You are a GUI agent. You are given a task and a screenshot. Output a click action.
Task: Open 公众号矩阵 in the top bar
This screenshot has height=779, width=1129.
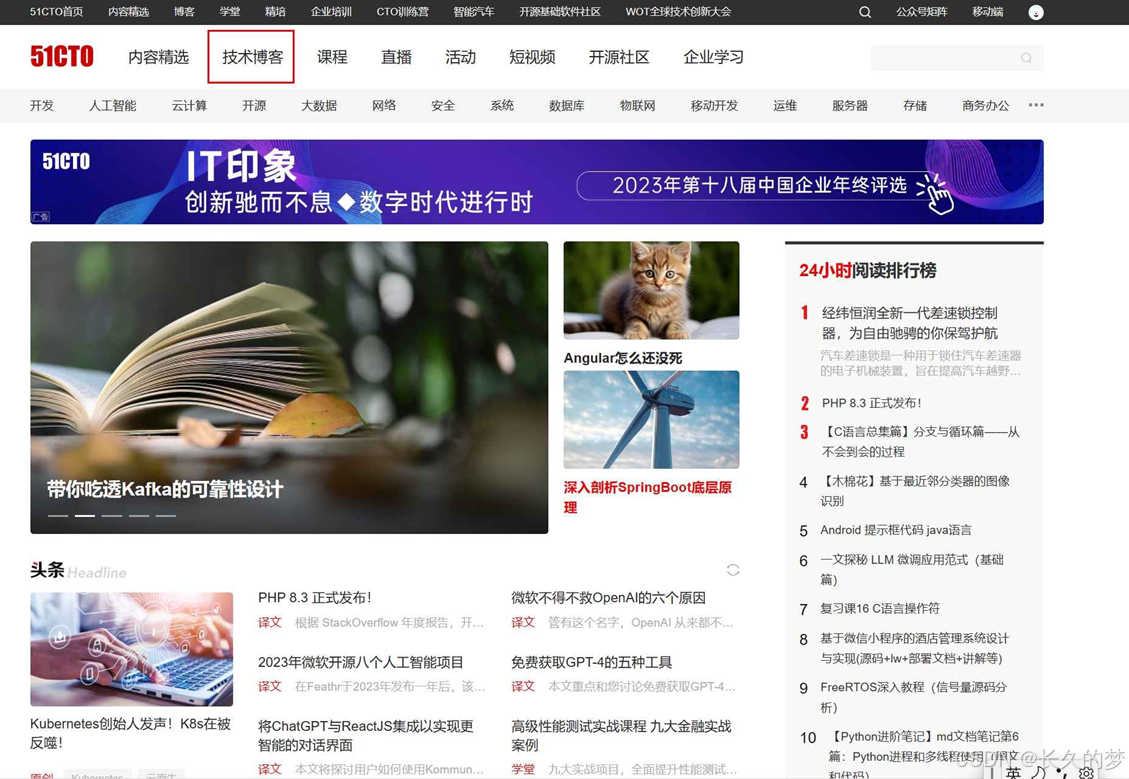[922, 12]
